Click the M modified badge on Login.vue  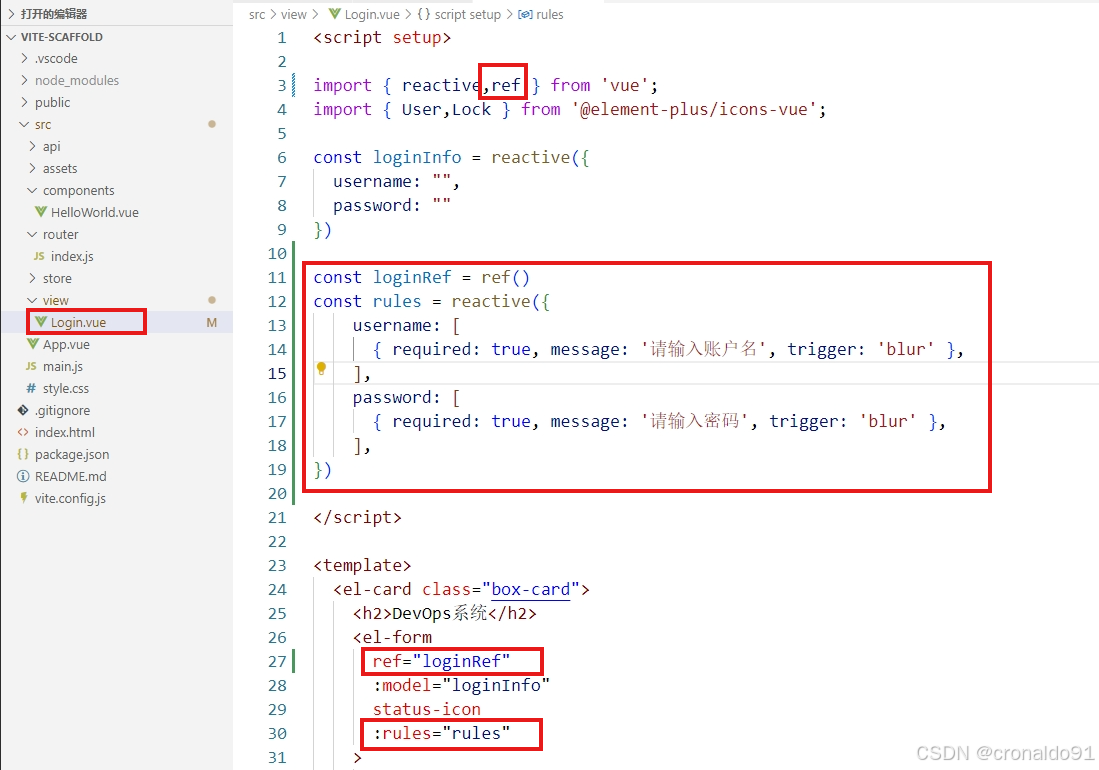tap(212, 322)
